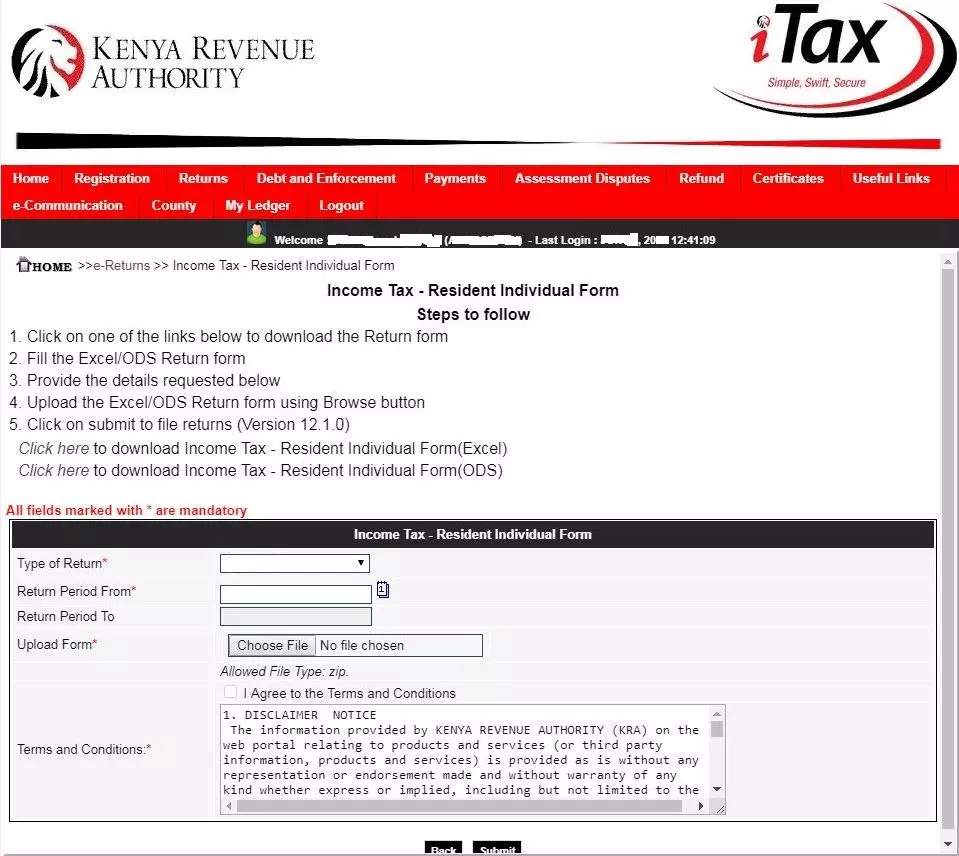Click here to download the Excel form
This screenshot has width=959, height=856.
pyautogui.click(x=54, y=448)
